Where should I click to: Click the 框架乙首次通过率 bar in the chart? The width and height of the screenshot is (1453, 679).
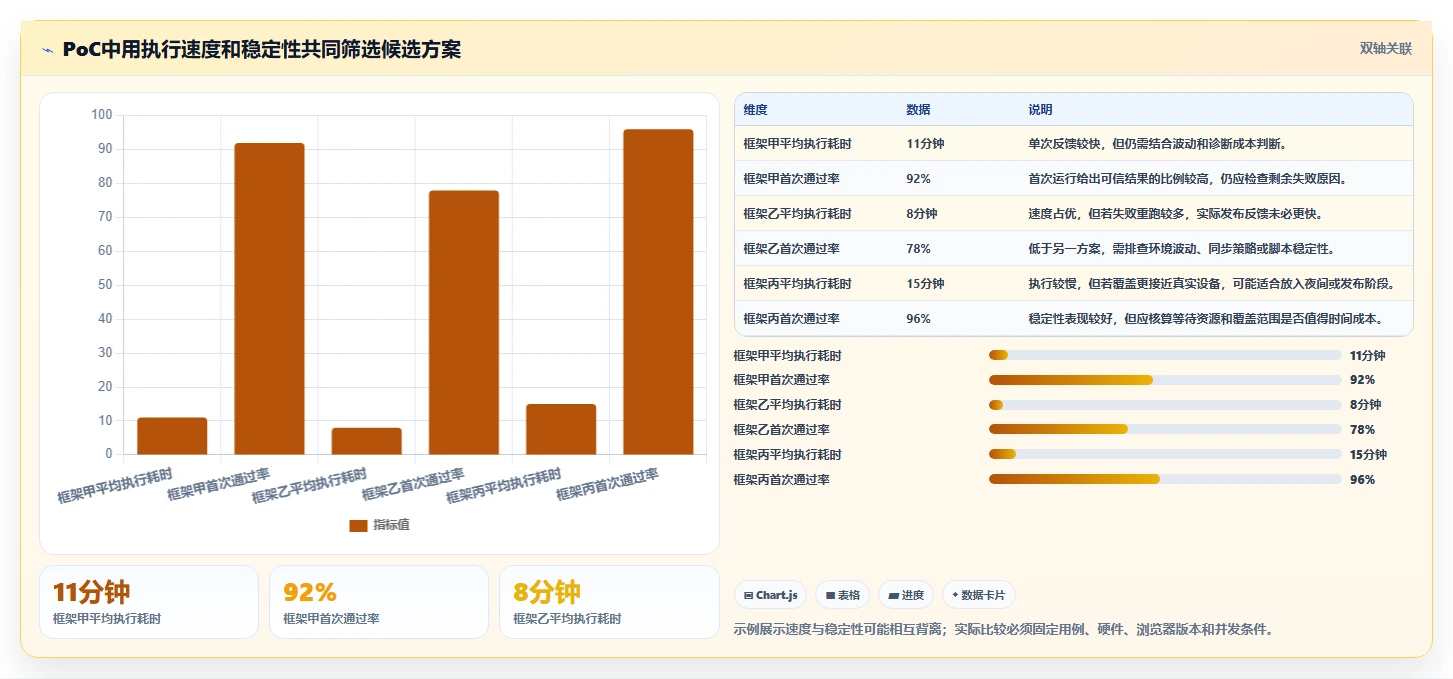pyautogui.click(x=463, y=322)
